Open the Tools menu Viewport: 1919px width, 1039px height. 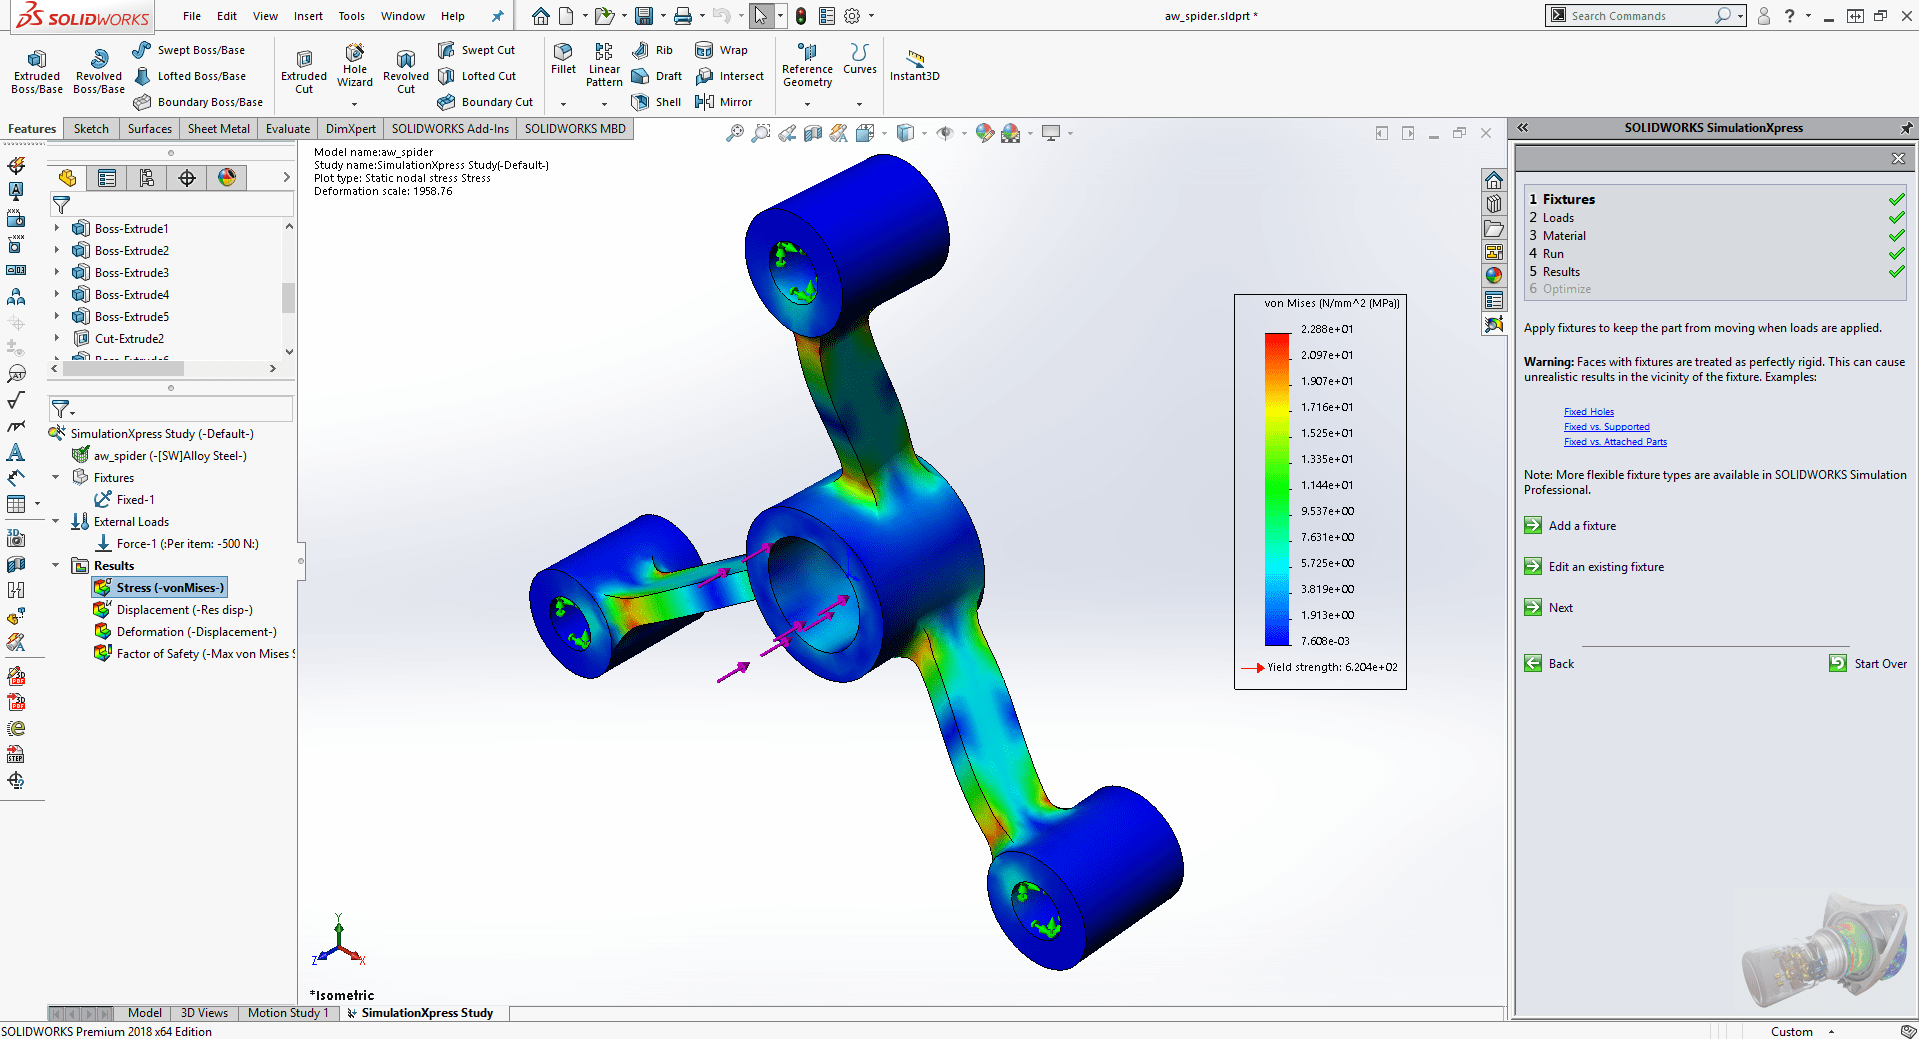[x=351, y=16]
